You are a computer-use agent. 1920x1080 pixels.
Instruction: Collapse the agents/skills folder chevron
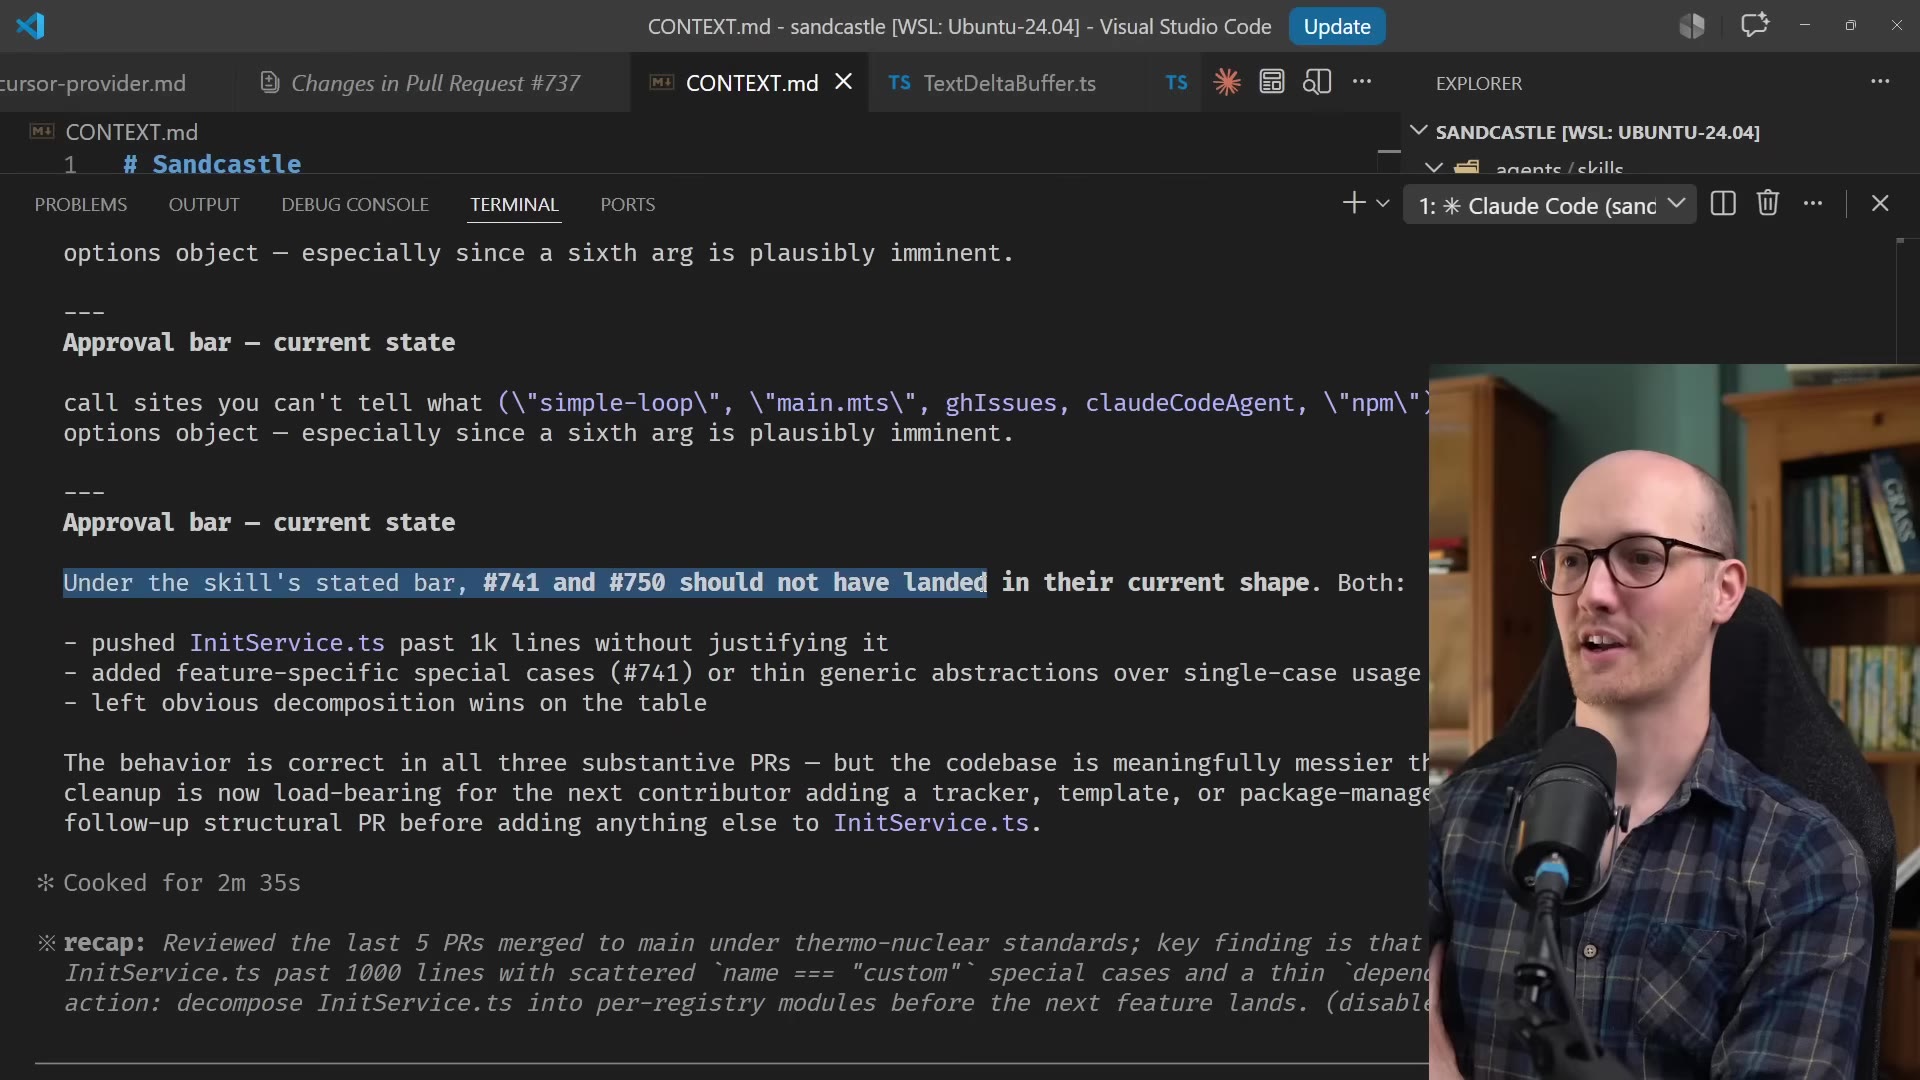(1434, 167)
